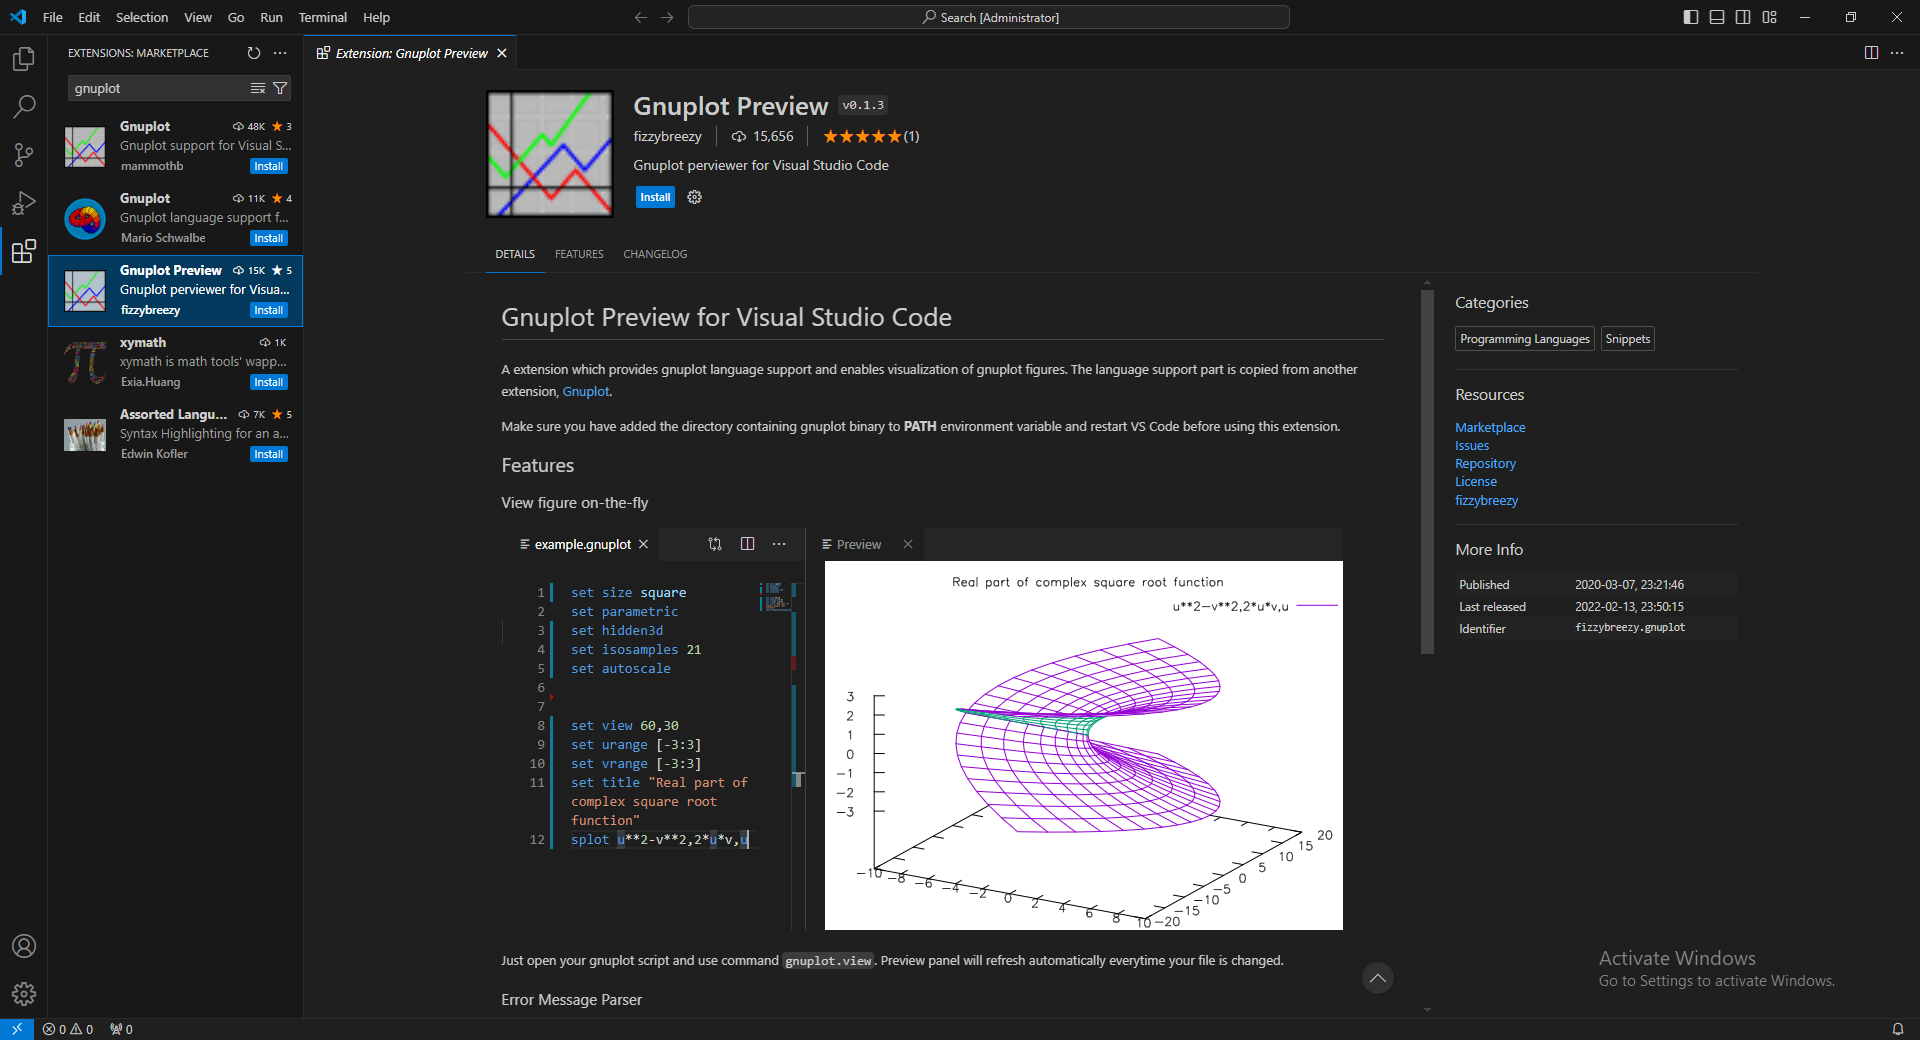Open the License resource link
The height and width of the screenshot is (1040, 1920).
[1476, 481]
